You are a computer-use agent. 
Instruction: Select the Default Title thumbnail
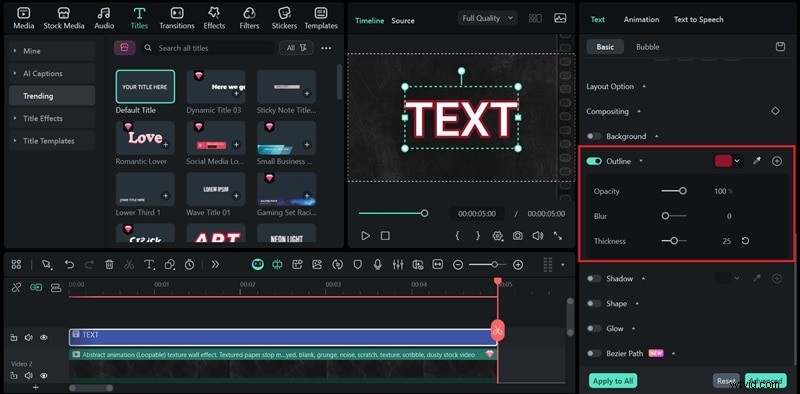[x=145, y=87]
